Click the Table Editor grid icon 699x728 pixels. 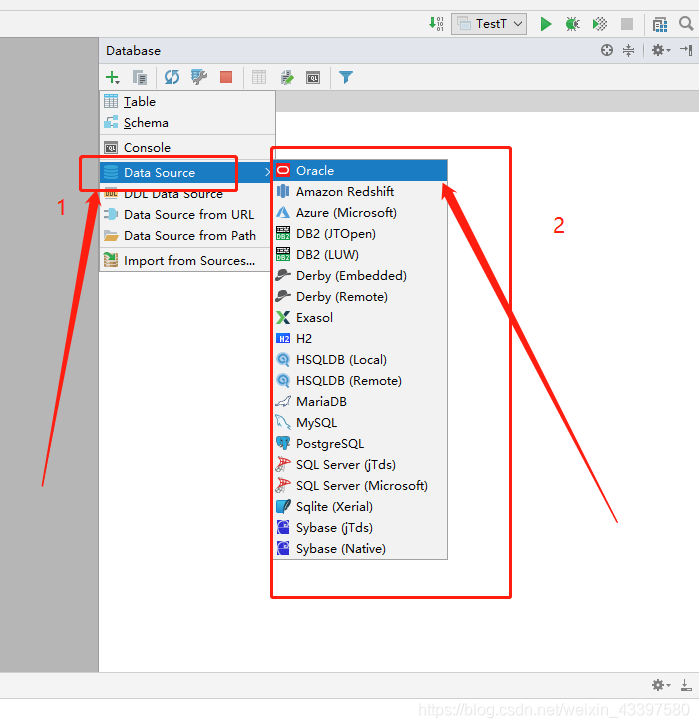tap(259, 77)
